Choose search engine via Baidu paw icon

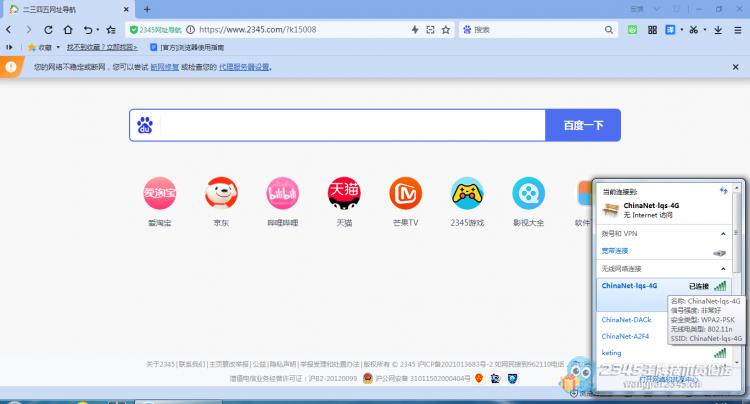click(x=467, y=30)
